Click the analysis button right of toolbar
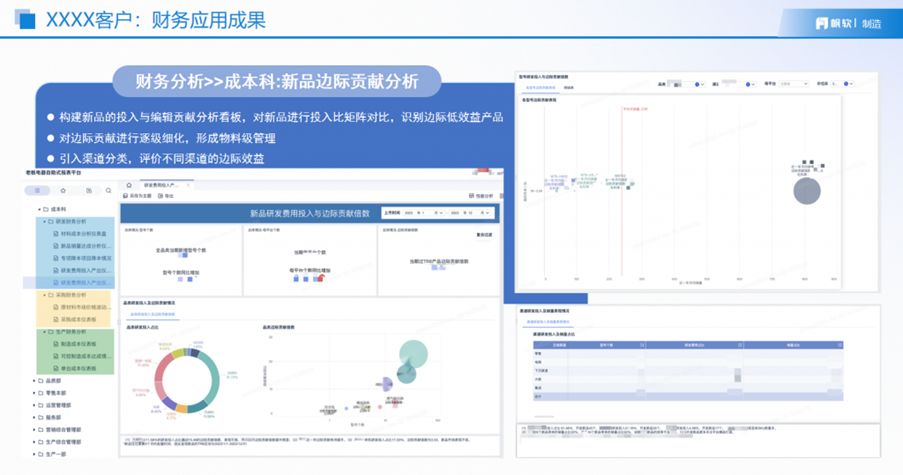The height and width of the screenshot is (475, 903). click(x=481, y=196)
